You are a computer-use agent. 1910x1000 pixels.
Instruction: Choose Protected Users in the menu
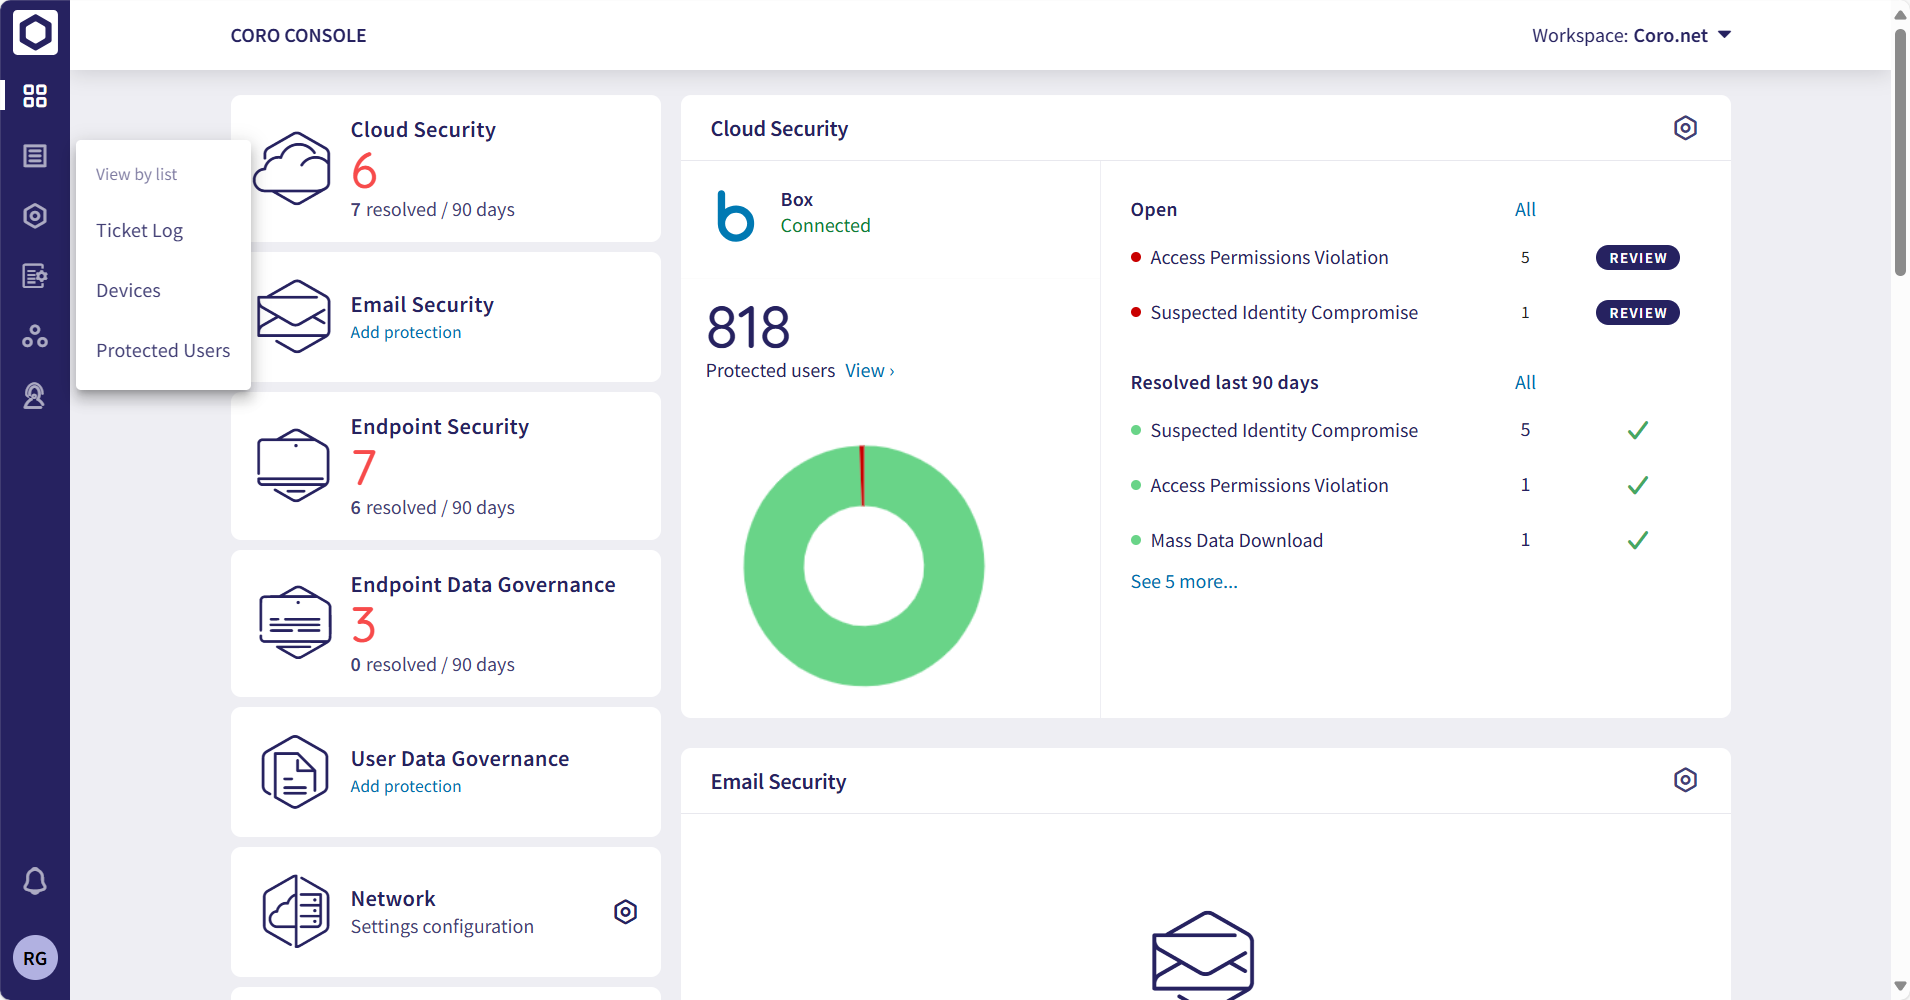click(x=163, y=351)
